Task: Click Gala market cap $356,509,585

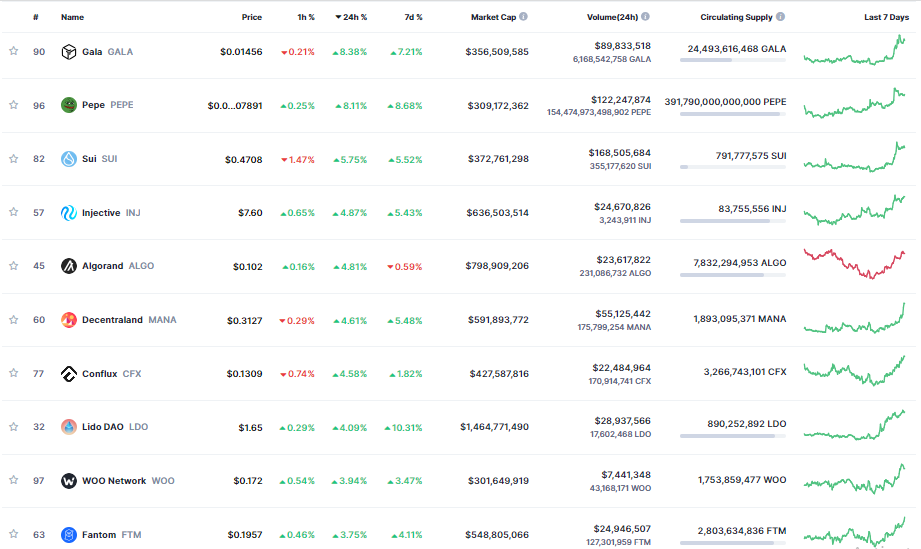Action: (x=497, y=52)
